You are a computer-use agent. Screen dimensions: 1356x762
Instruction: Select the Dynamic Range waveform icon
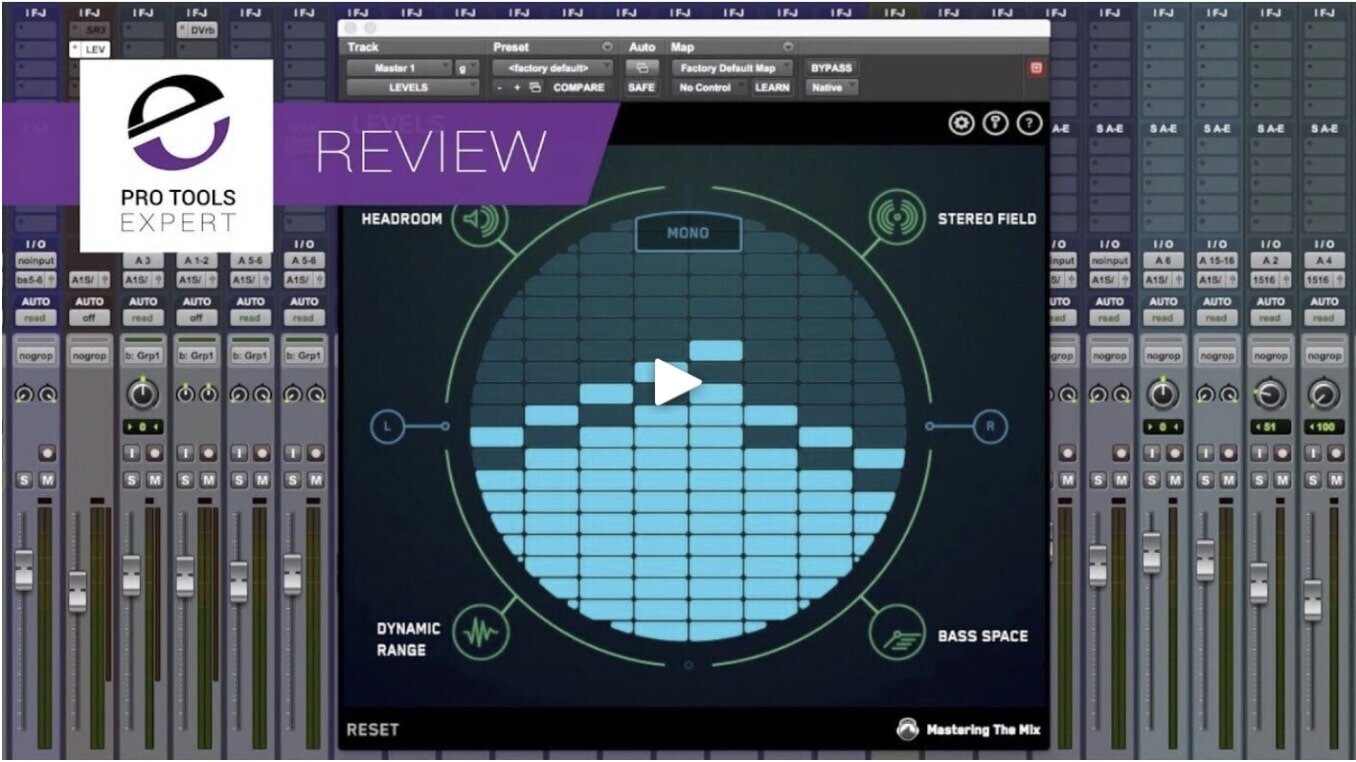[482, 634]
